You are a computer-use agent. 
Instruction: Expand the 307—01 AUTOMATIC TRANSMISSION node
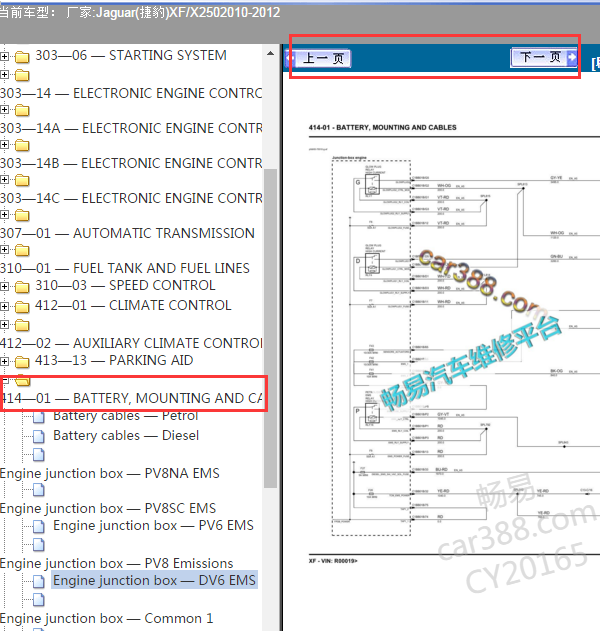point(4,214)
